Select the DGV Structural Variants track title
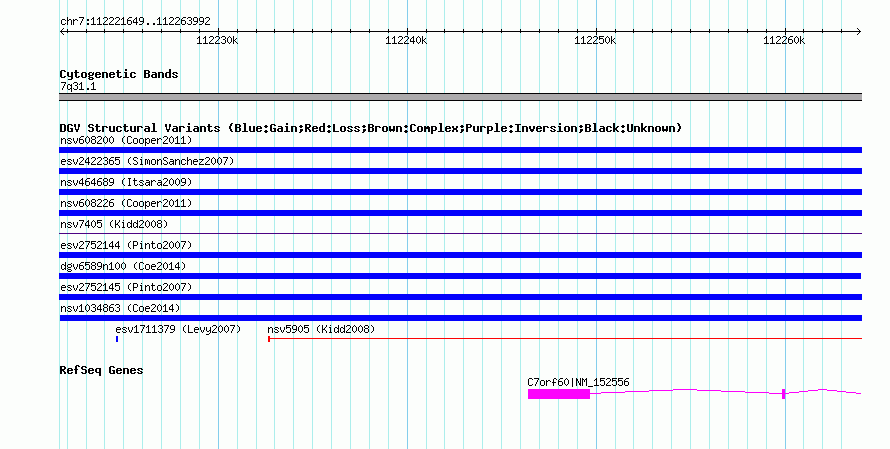Screen dimensions: 890x449 (371, 128)
